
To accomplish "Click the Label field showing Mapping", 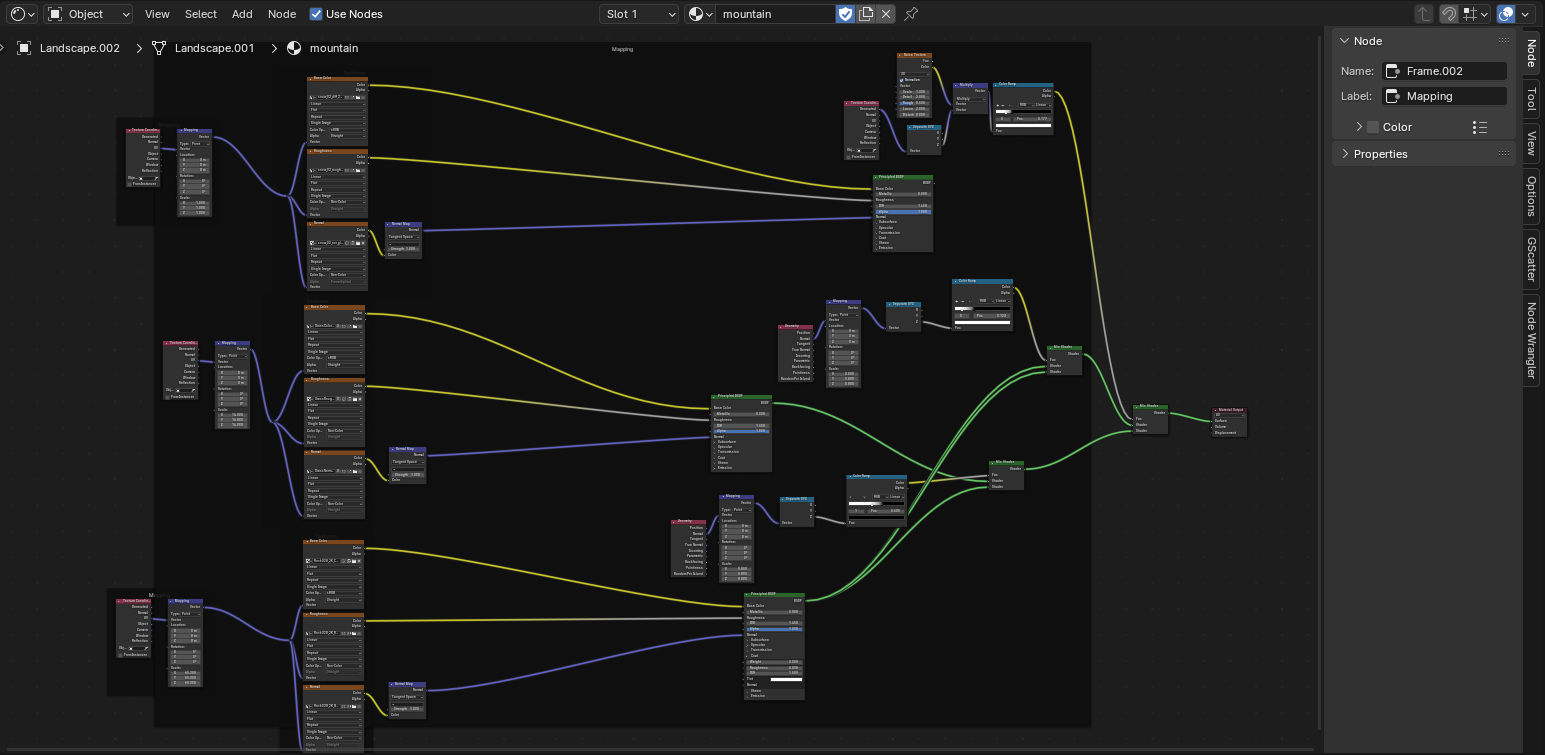I will point(1444,96).
